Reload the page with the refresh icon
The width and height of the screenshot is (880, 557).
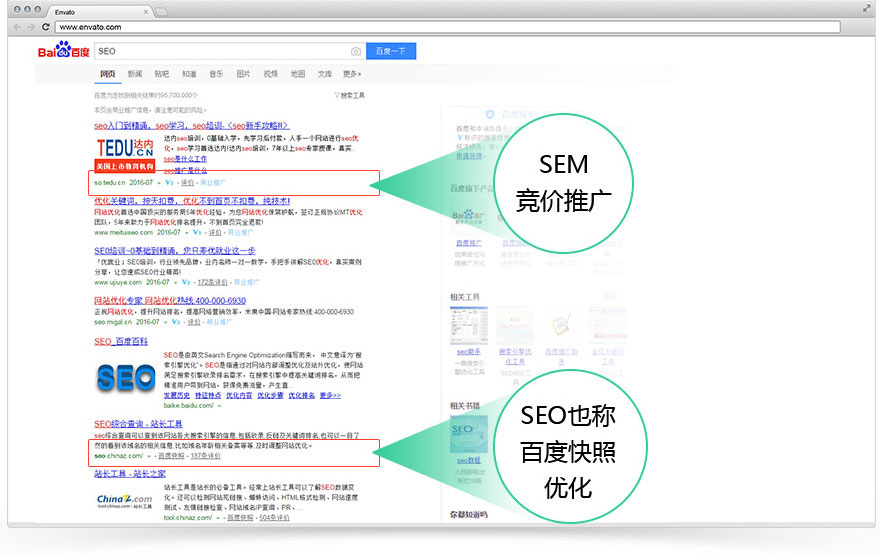click(x=45, y=26)
